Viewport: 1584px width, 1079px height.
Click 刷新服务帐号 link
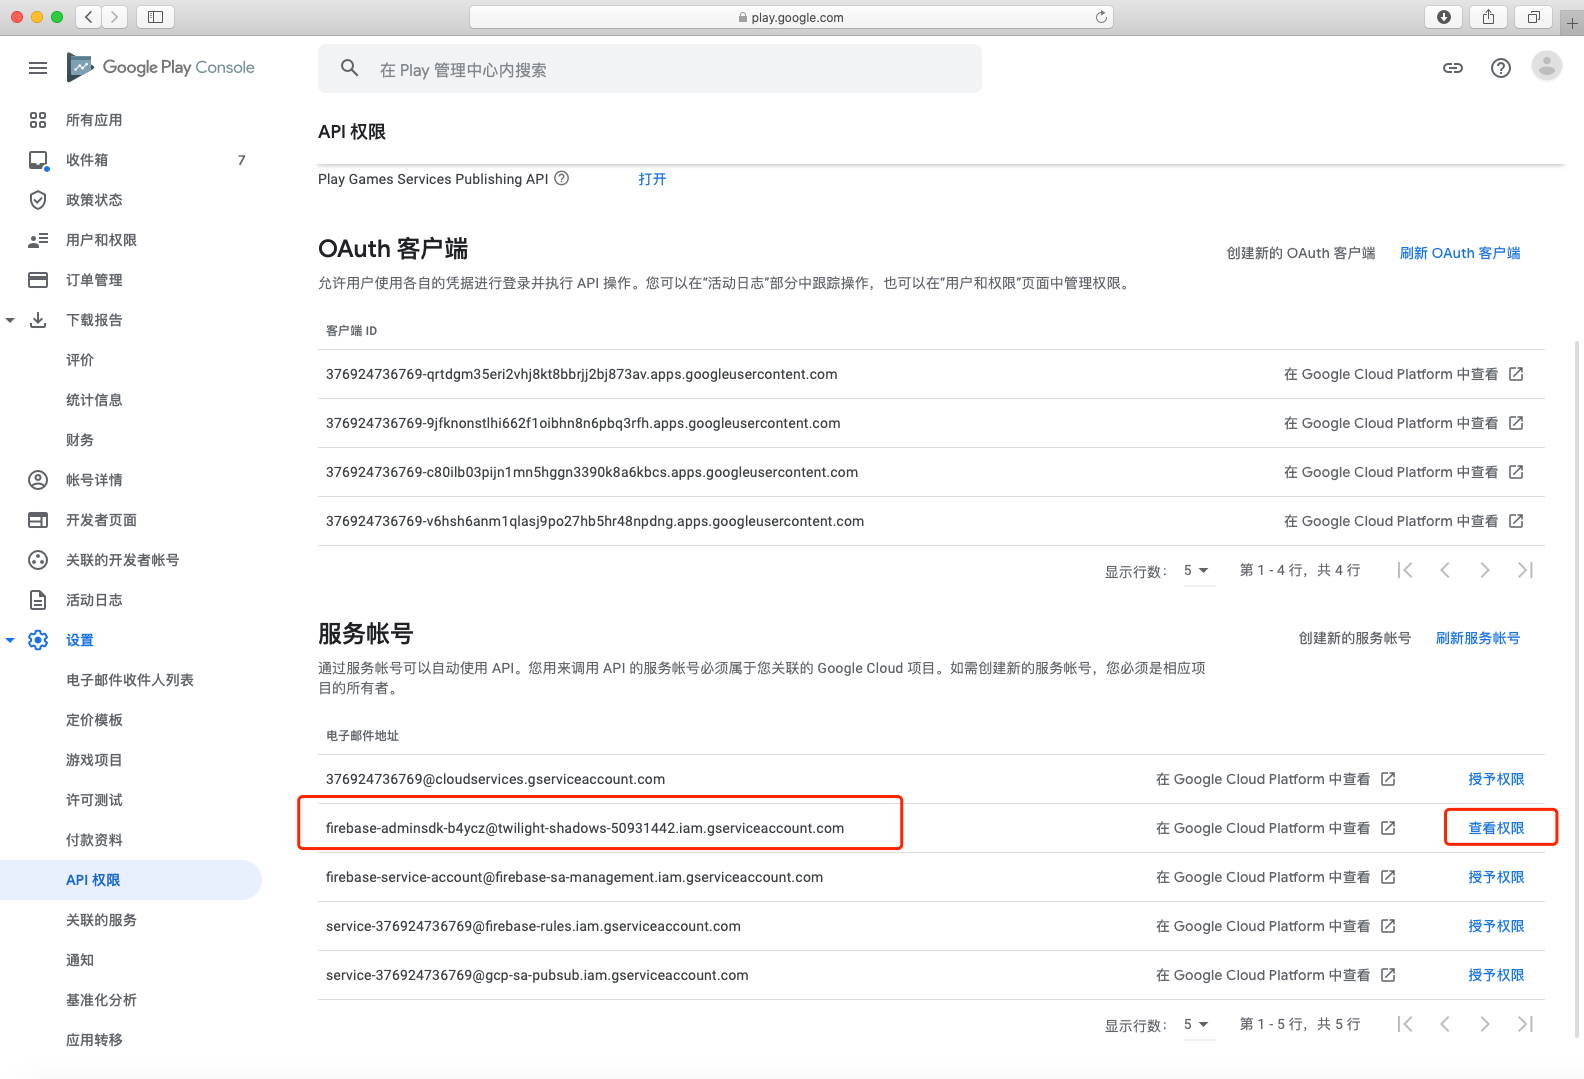pos(1478,638)
